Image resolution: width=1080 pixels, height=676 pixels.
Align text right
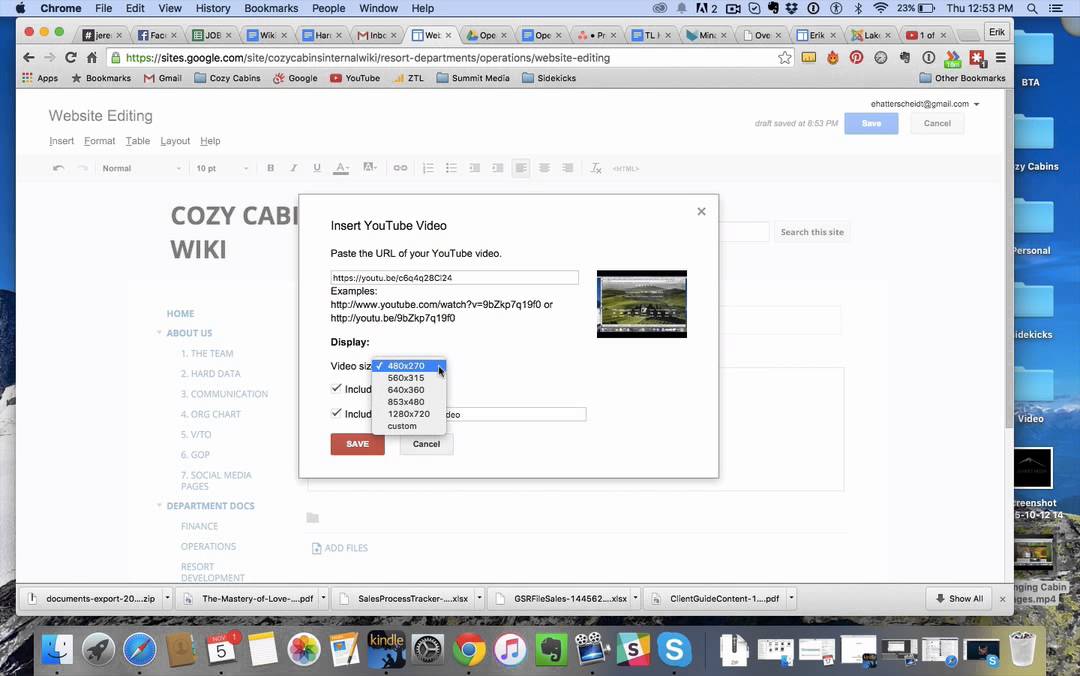pos(568,168)
